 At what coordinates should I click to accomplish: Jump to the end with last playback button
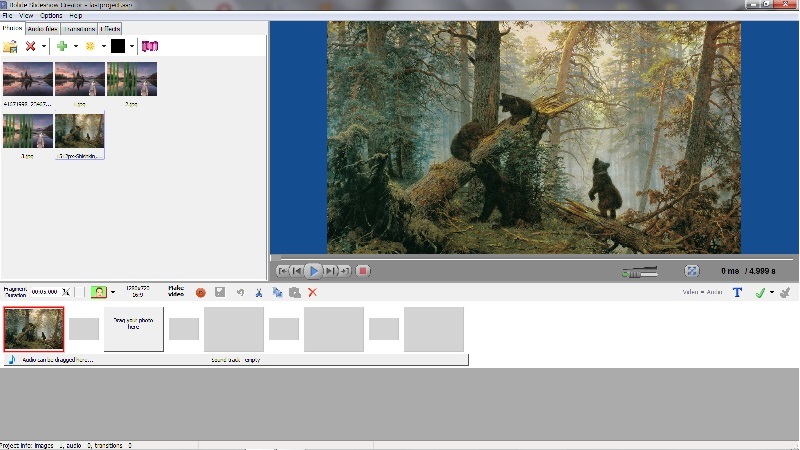(x=345, y=271)
